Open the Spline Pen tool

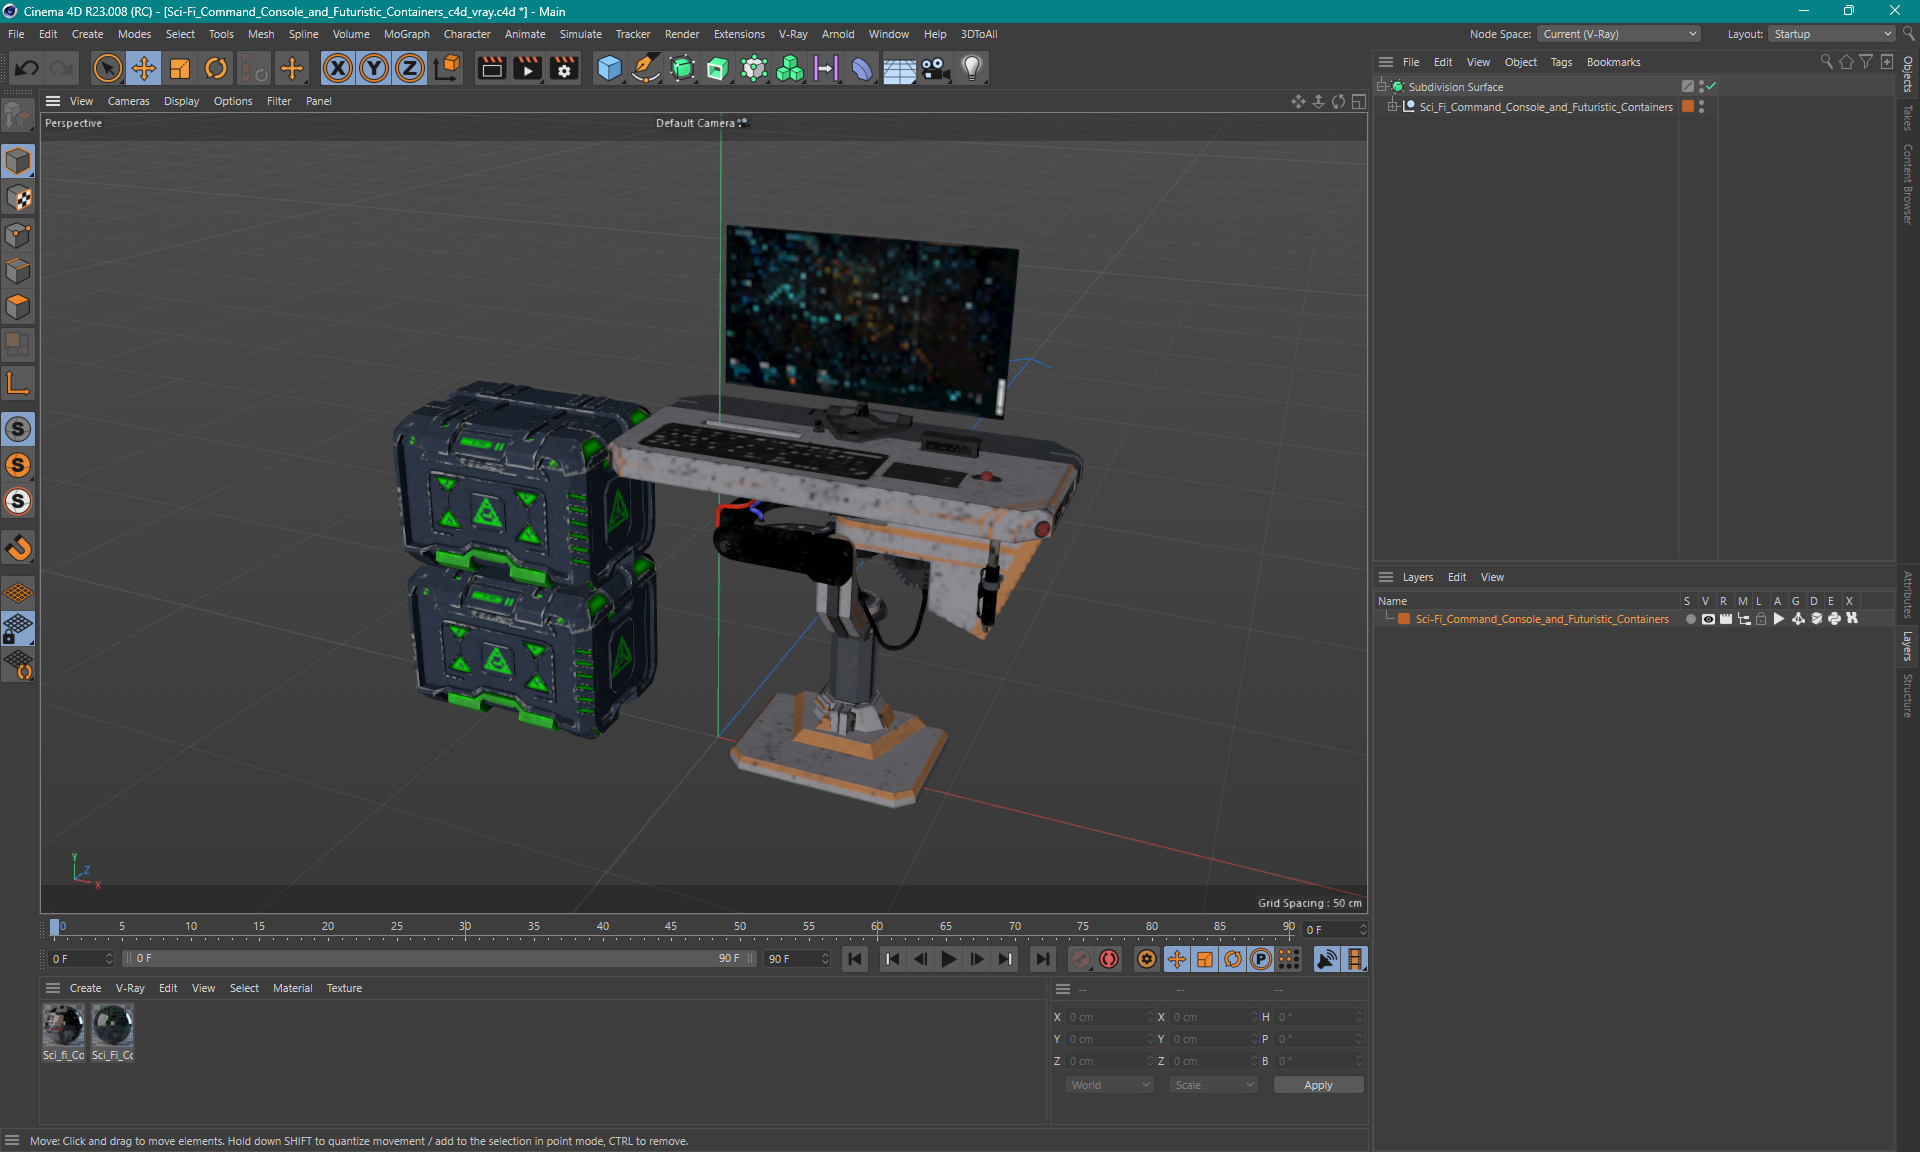point(646,68)
